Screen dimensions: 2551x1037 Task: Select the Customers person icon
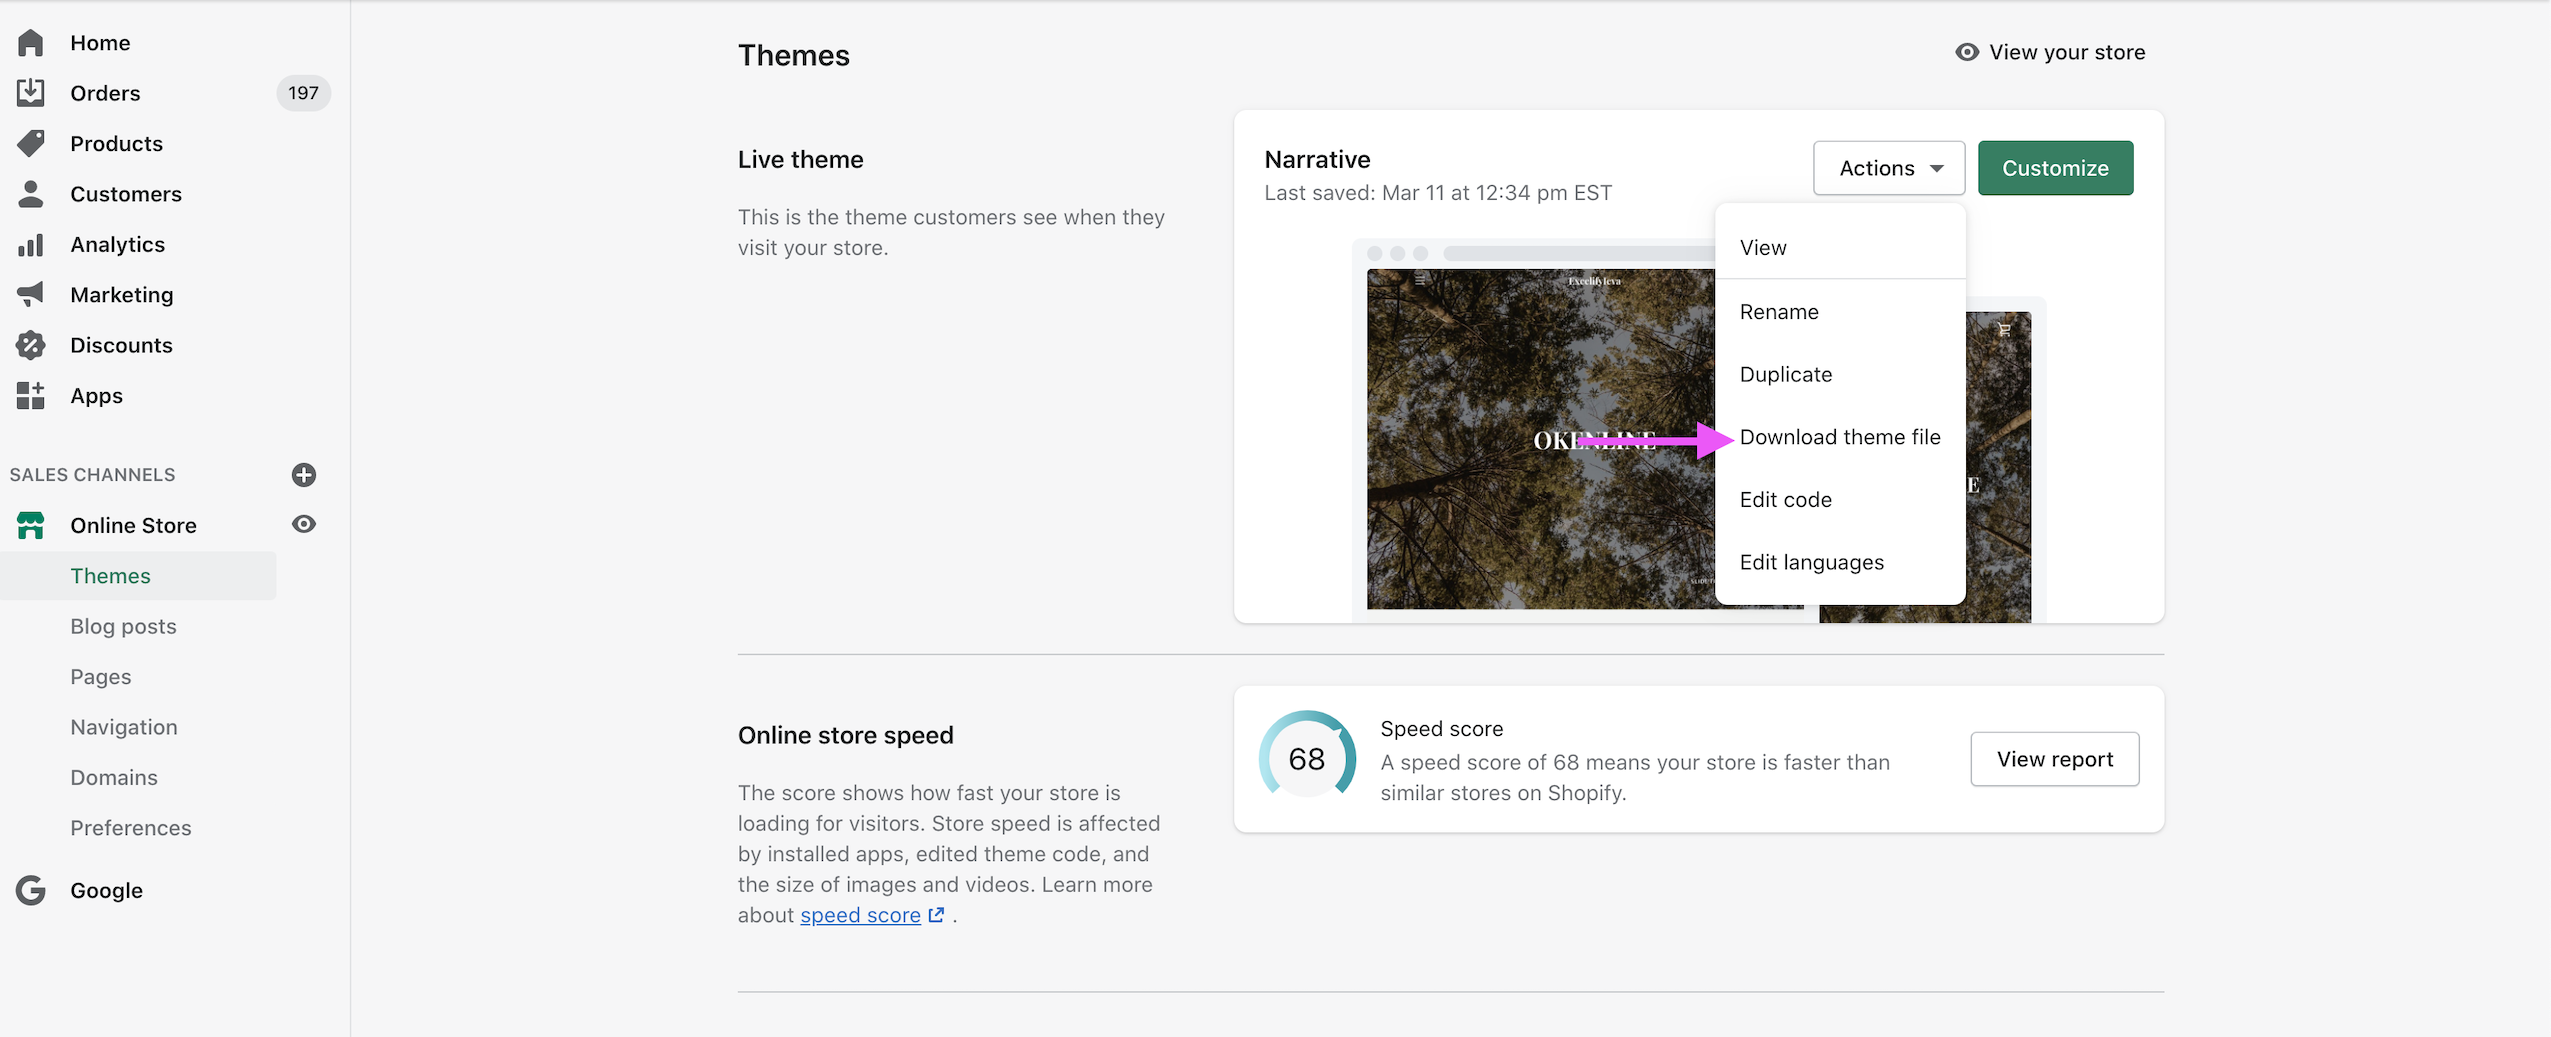click(31, 194)
